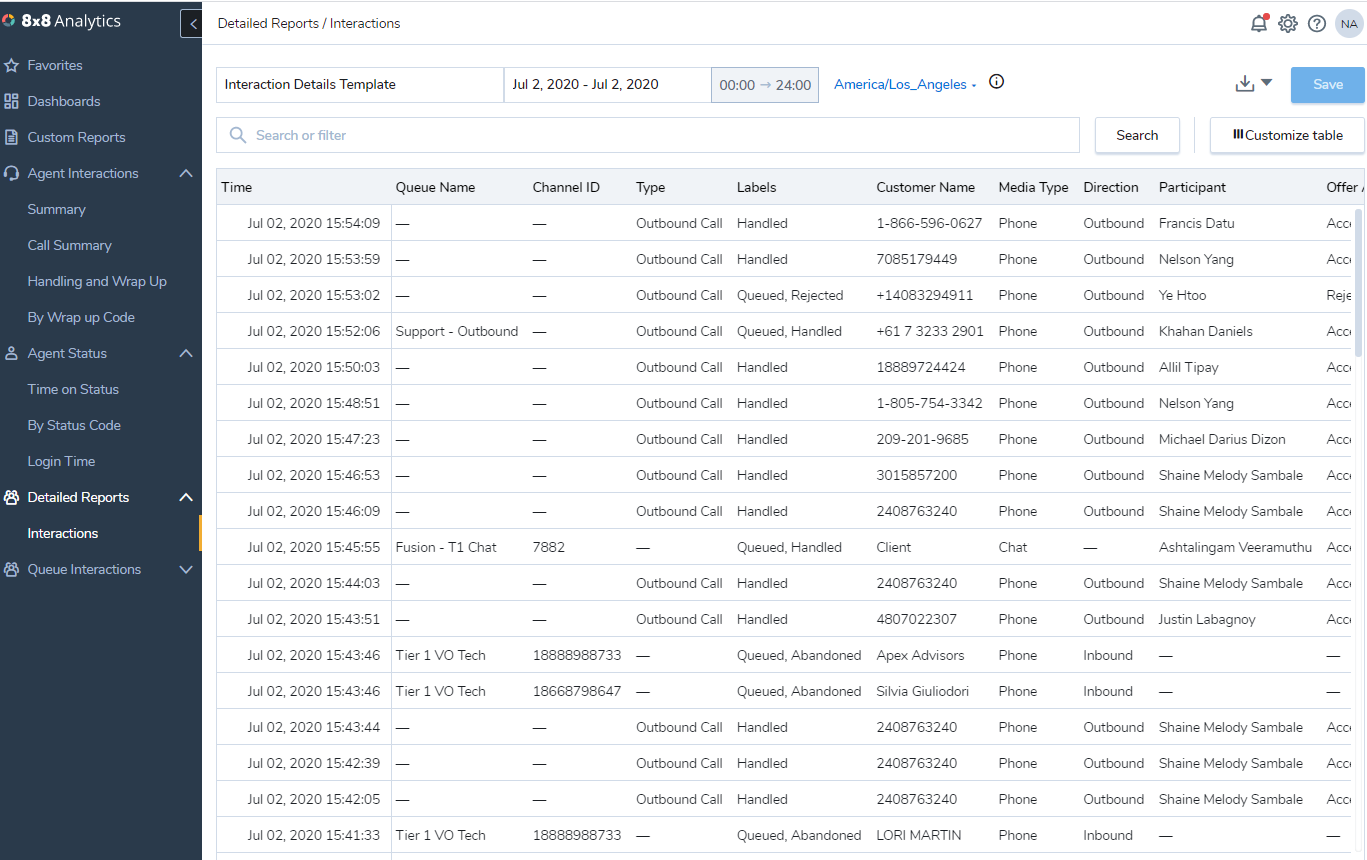The image size is (1367, 860).
Task: Click participant Francis Datu
Action: (x=1196, y=223)
